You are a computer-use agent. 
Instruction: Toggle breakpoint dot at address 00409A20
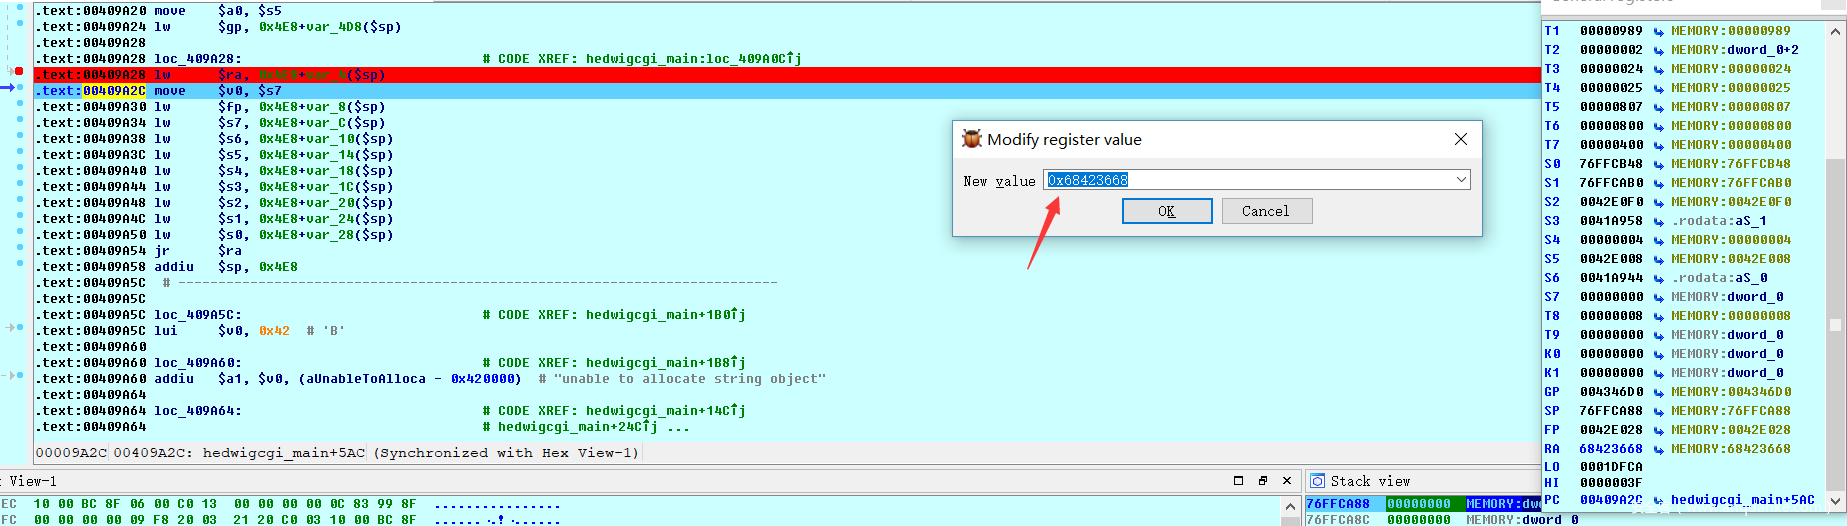19,8
